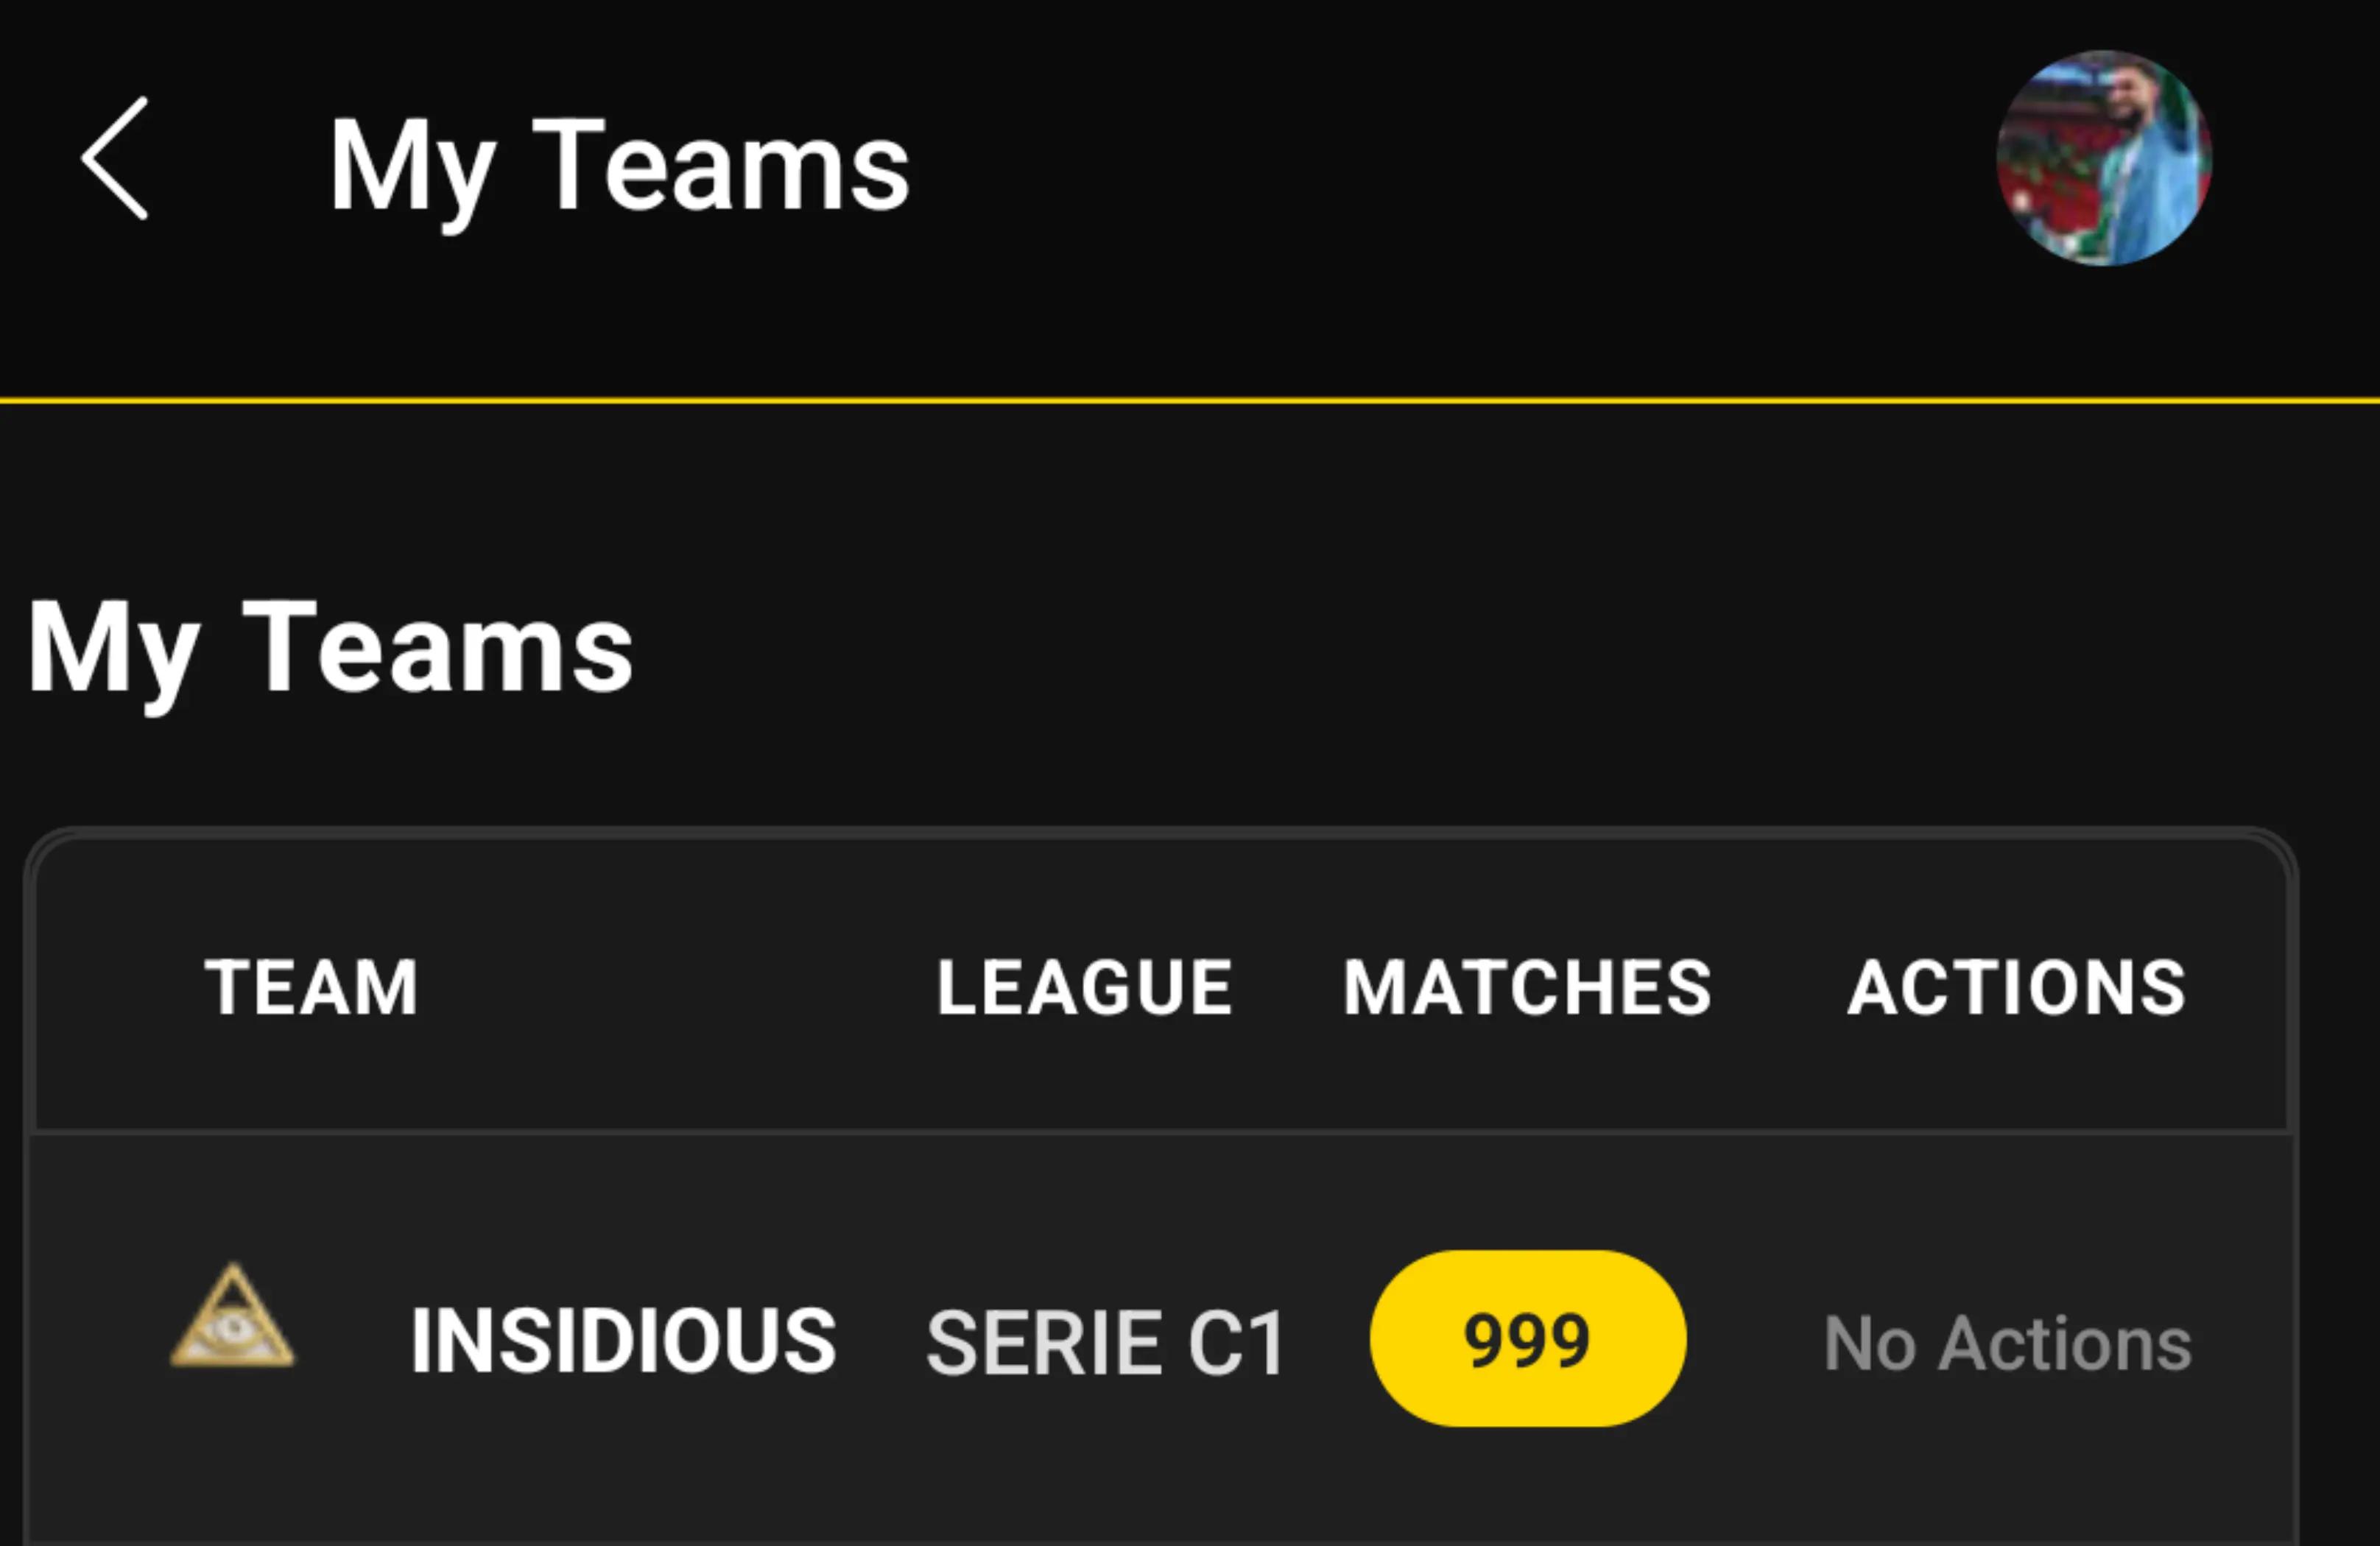The width and height of the screenshot is (2380, 1546).
Task: Open the user profile avatar
Action: 2104,158
